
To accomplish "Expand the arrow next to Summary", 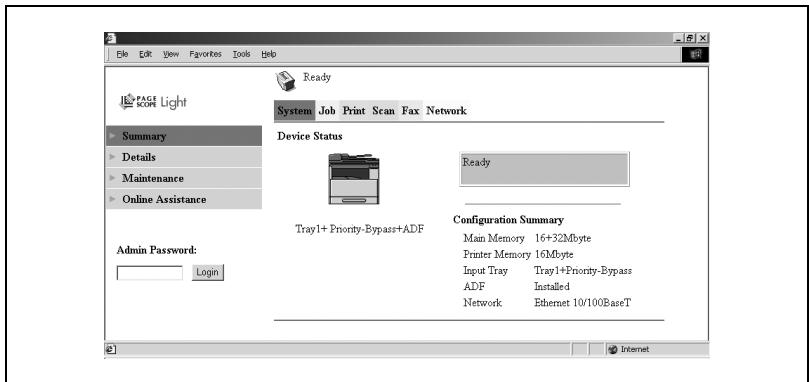I will coord(112,136).
